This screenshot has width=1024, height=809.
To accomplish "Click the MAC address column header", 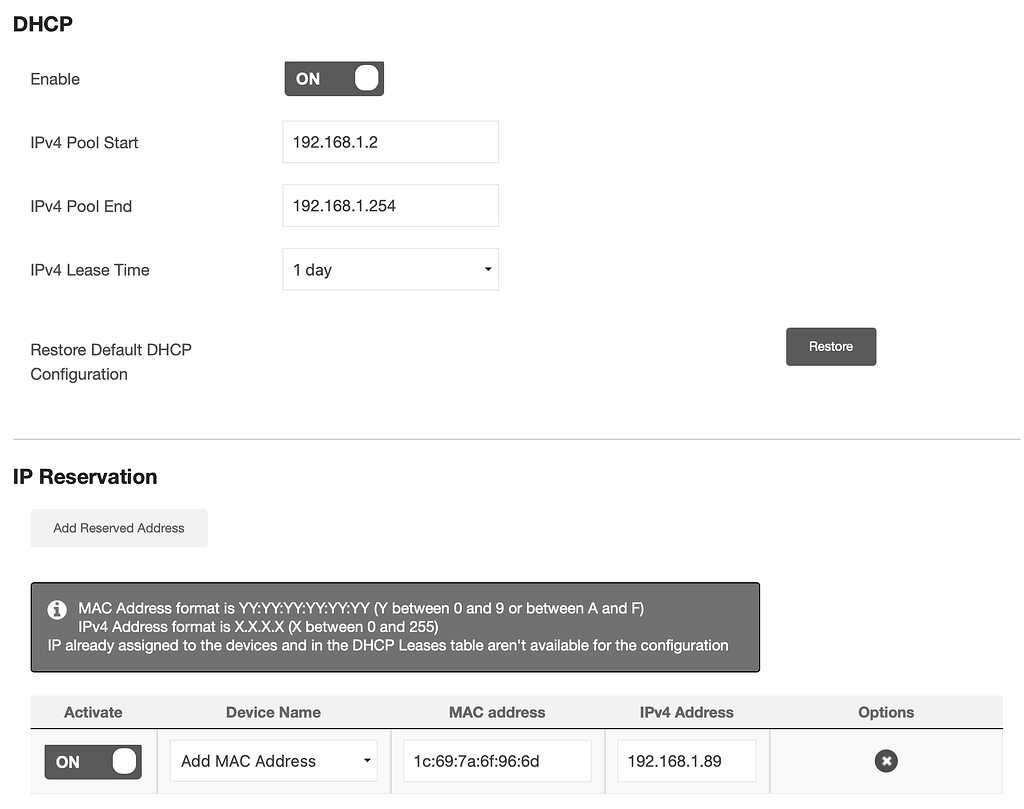I will click(497, 712).
